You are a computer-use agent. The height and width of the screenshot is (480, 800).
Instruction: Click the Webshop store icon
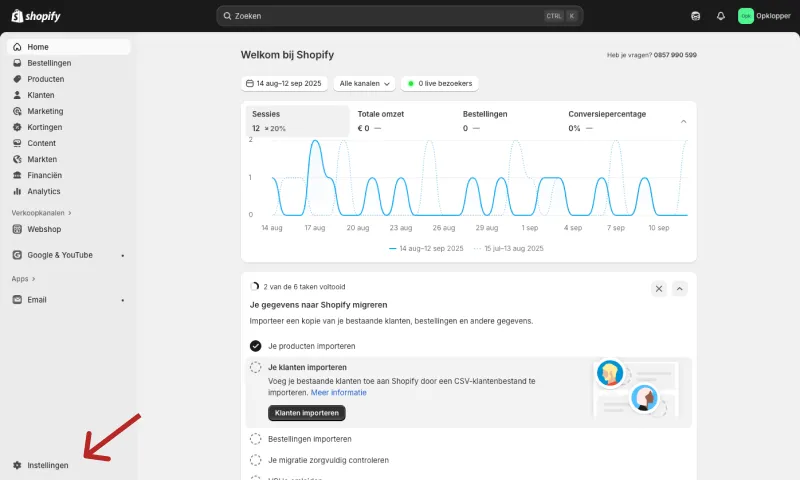click(17, 229)
